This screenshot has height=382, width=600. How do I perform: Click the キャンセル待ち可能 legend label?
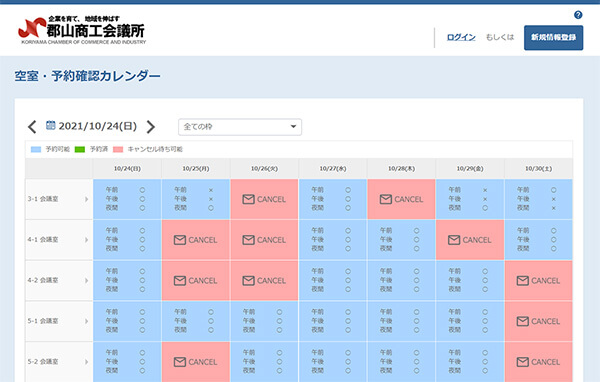(x=155, y=149)
